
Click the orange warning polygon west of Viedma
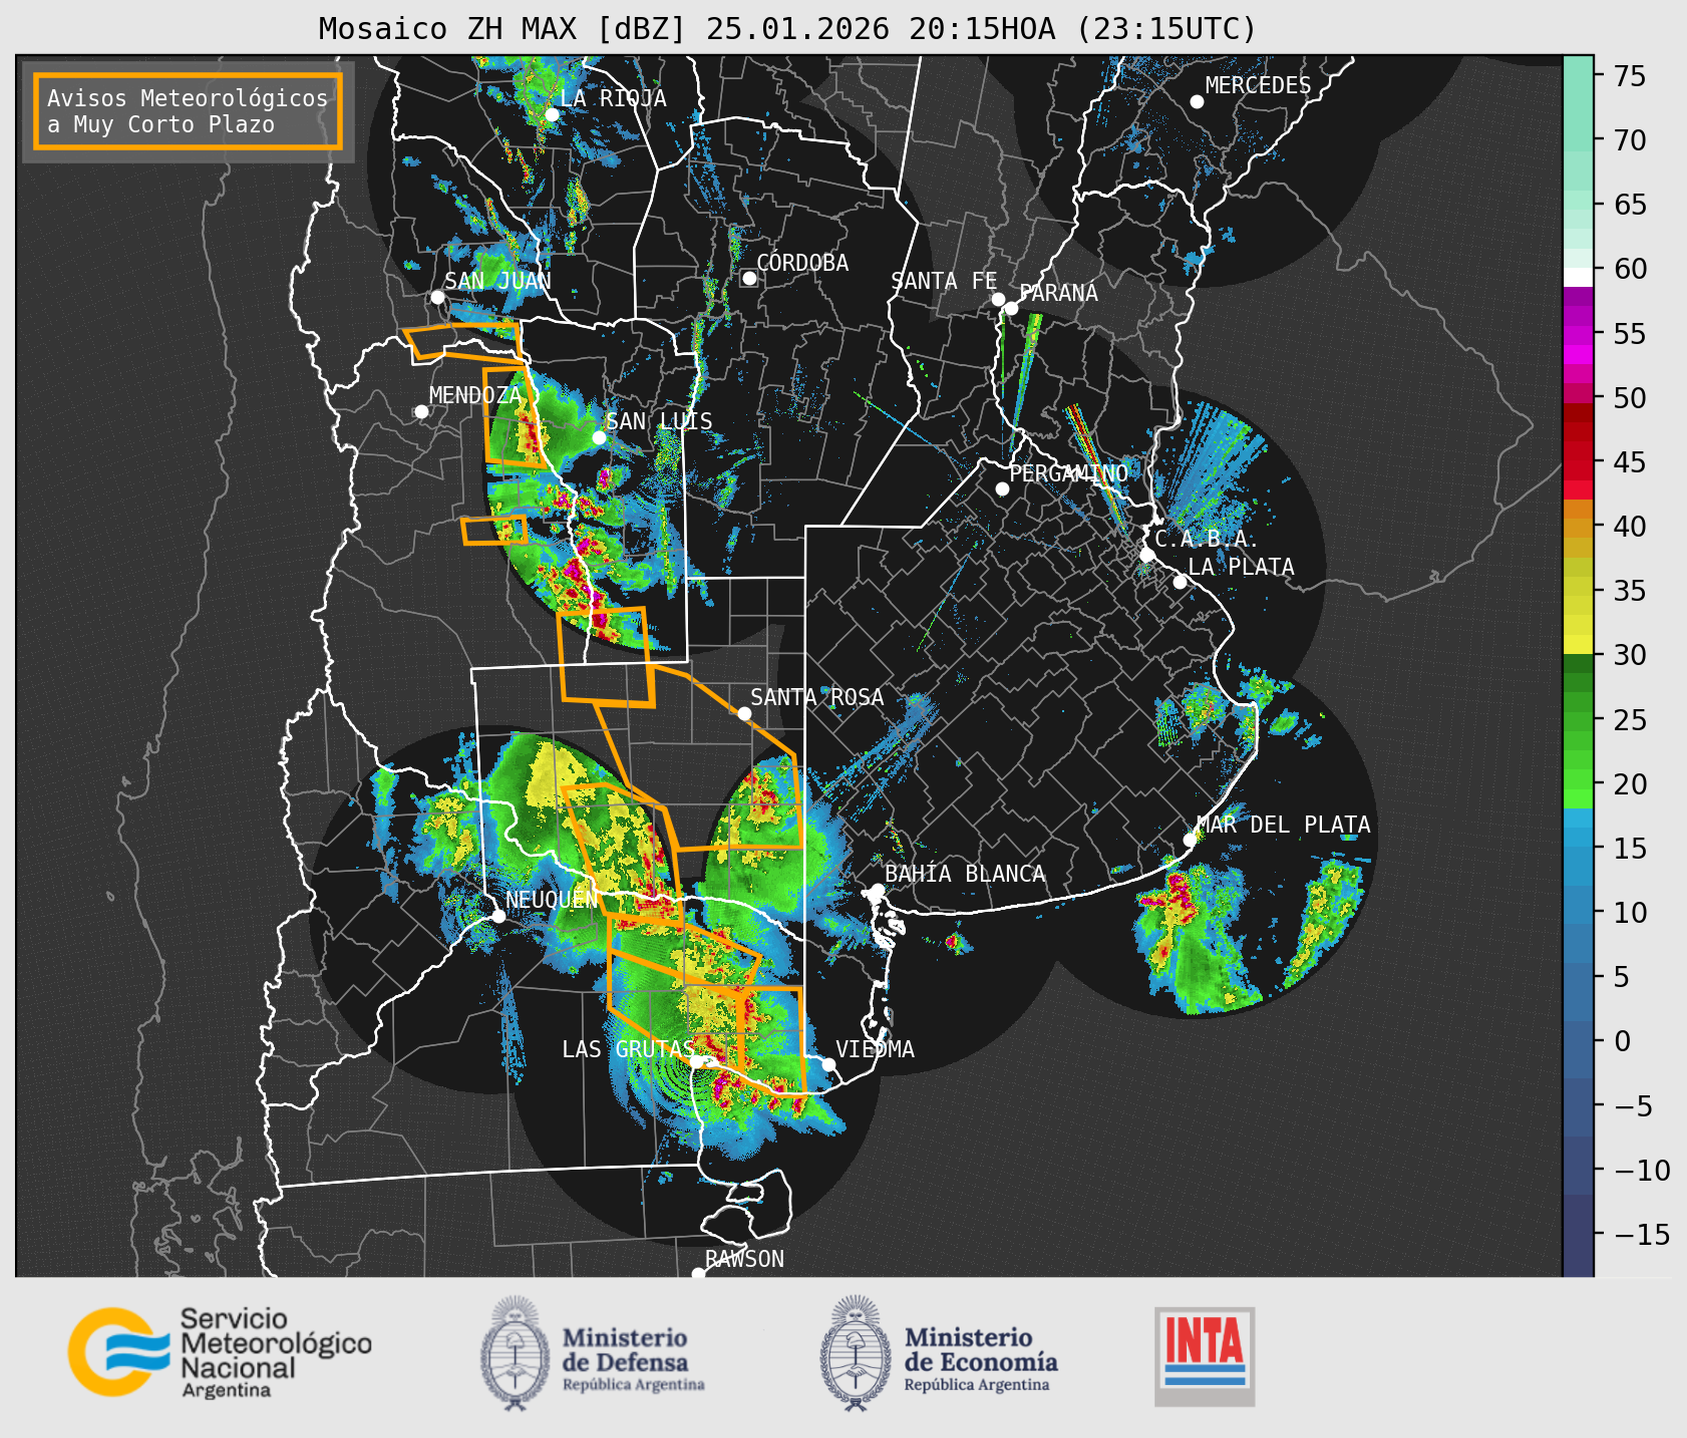(x=771, y=1040)
